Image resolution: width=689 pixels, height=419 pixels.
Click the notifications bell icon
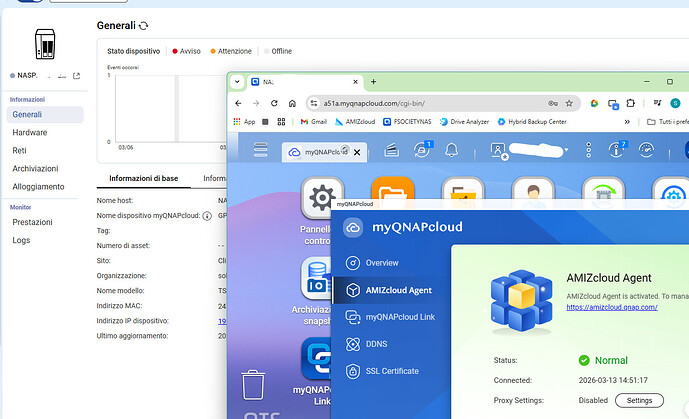[x=451, y=151]
